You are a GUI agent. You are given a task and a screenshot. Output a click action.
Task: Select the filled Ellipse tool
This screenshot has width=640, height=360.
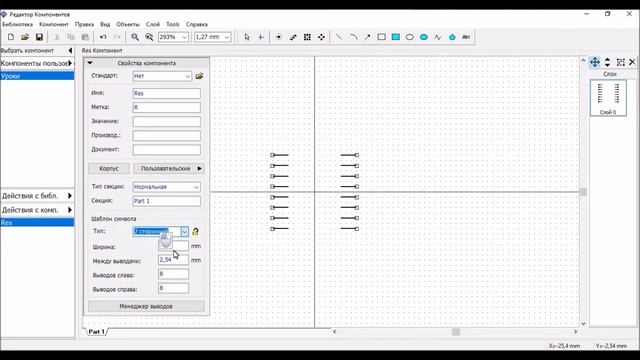pyautogui.click(x=424, y=37)
